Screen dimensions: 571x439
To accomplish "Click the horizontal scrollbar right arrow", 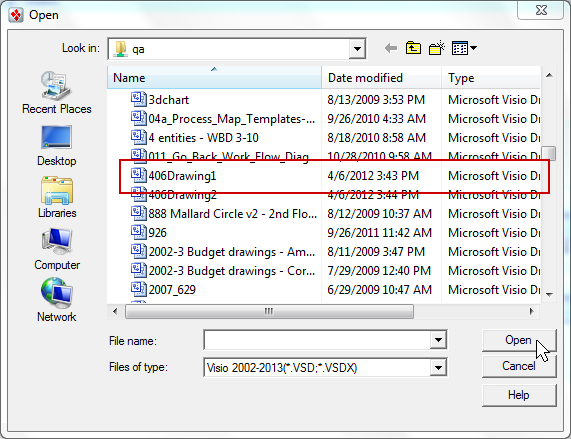I will 532,311.
